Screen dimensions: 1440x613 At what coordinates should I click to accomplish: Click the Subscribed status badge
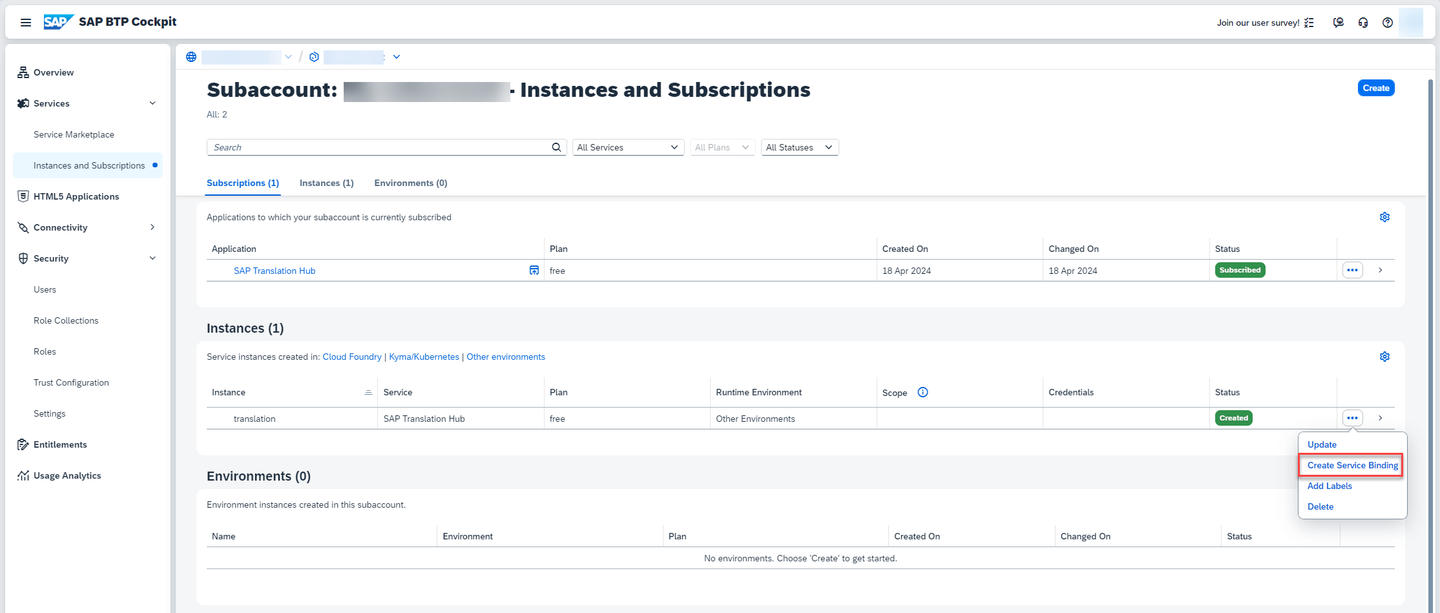[x=1240, y=270]
